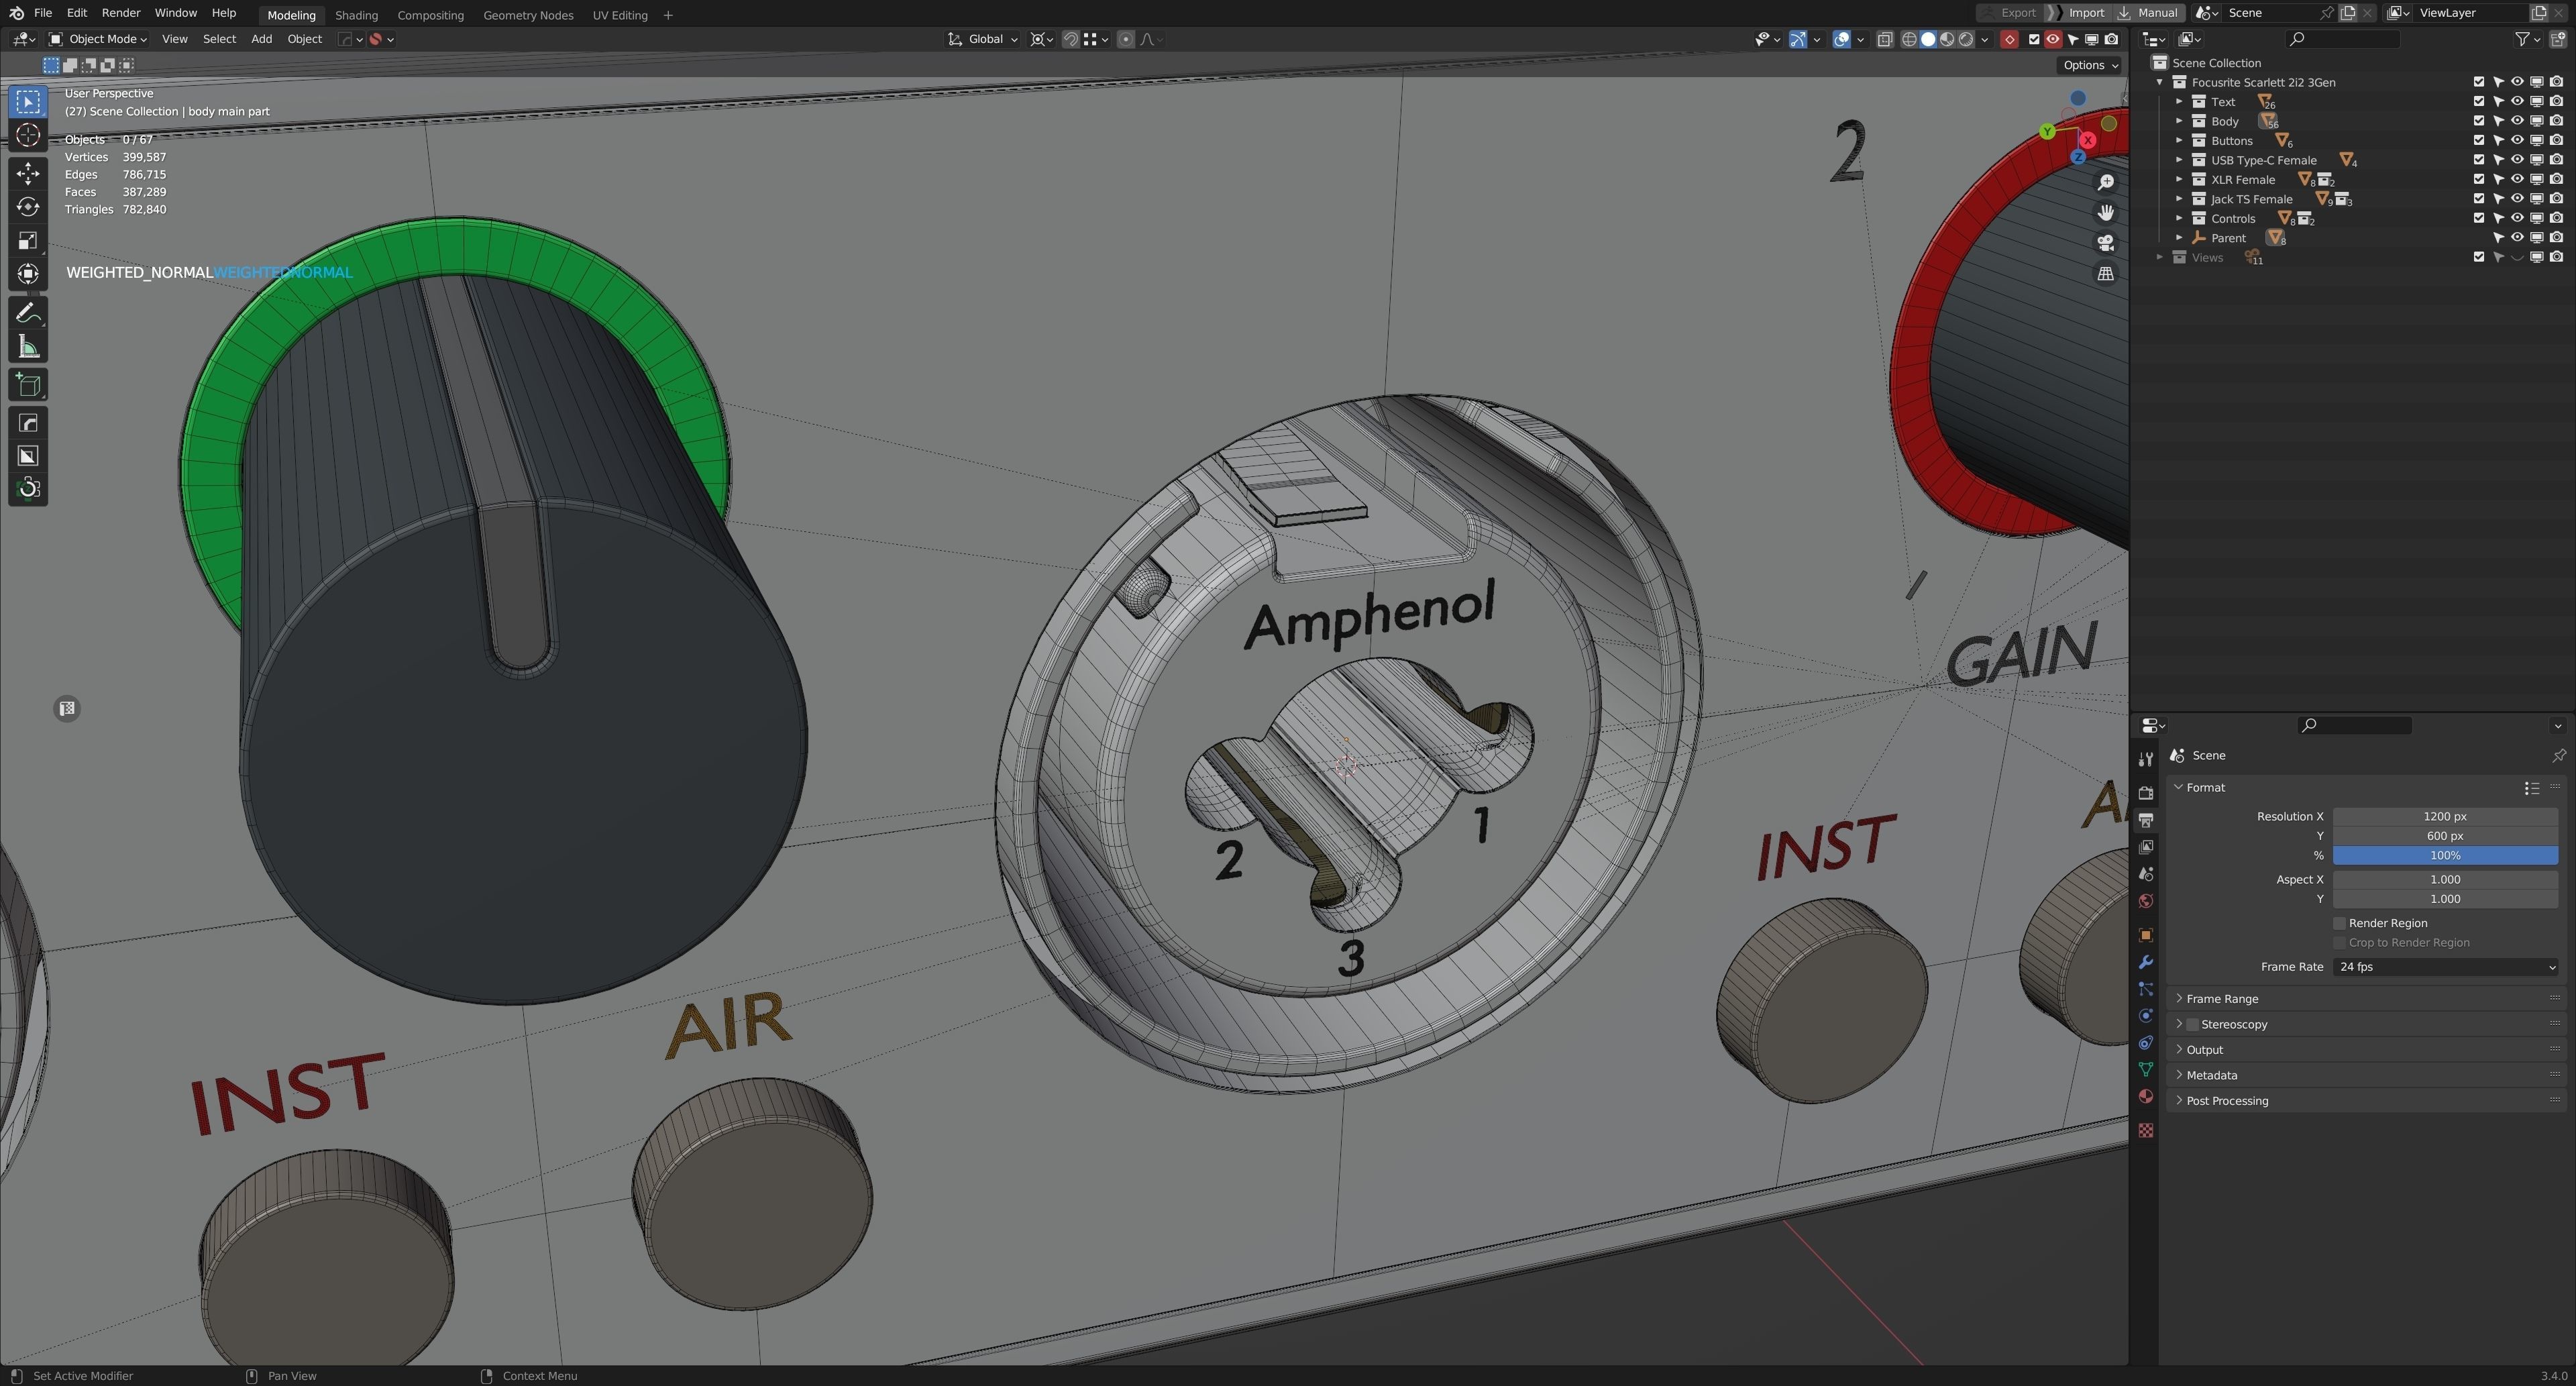Uncheck the Text collection's exclude checkbox
2576x1386 pixels.
2478,101
